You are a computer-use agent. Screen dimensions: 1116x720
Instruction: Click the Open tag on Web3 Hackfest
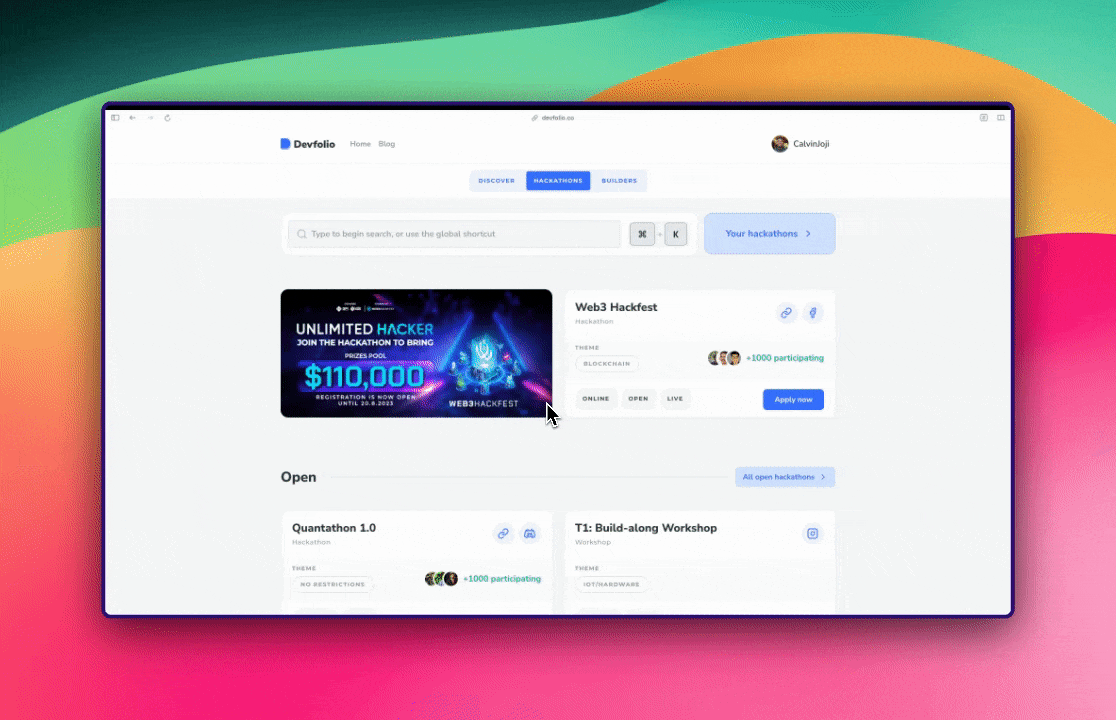click(638, 398)
